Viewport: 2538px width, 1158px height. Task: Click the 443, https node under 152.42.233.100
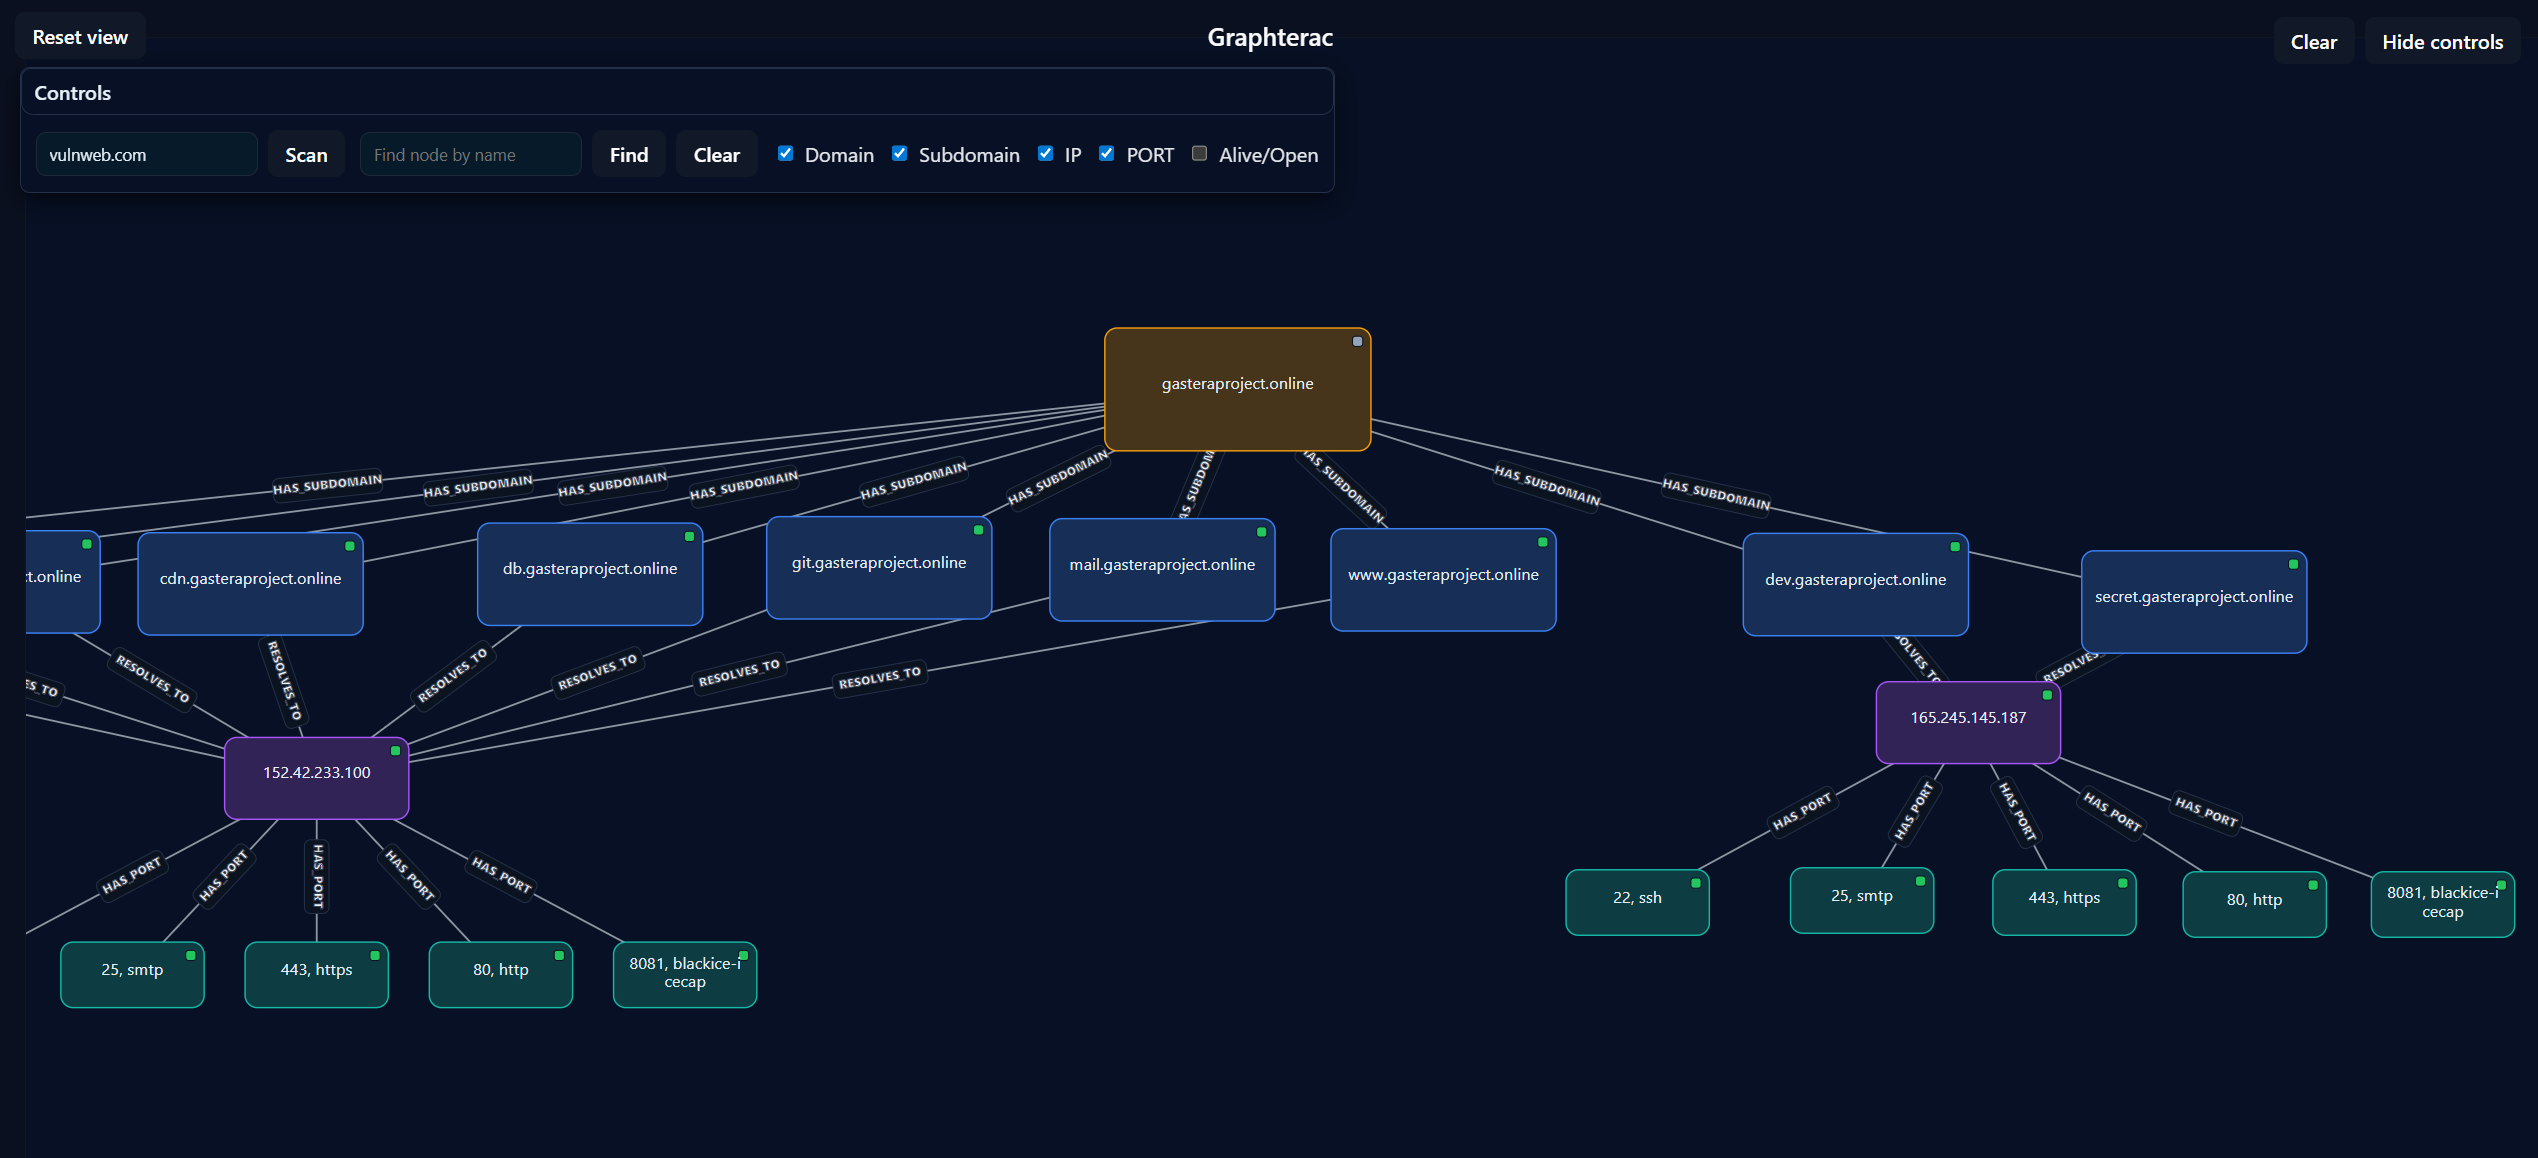pos(316,973)
